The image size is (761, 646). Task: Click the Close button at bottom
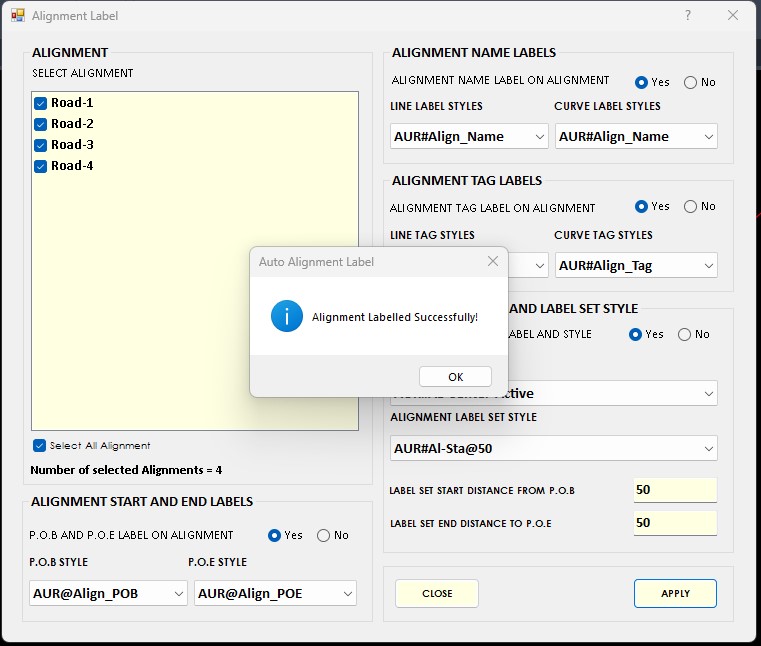click(x=437, y=593)
